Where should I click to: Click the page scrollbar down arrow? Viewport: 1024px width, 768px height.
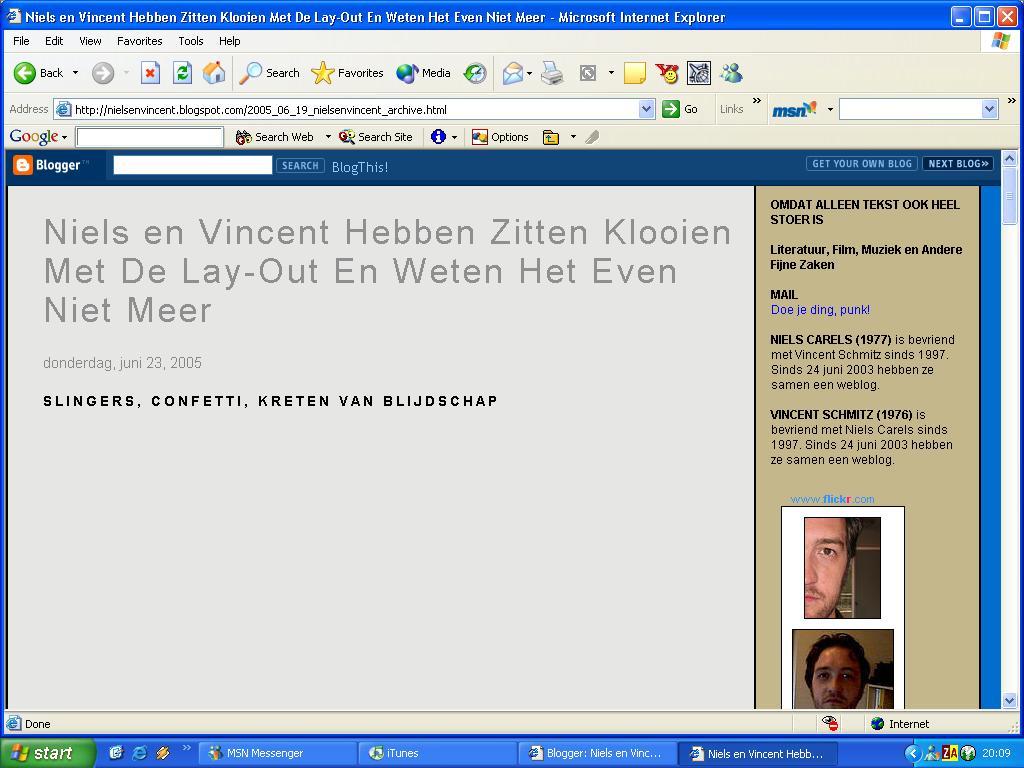1009,701
